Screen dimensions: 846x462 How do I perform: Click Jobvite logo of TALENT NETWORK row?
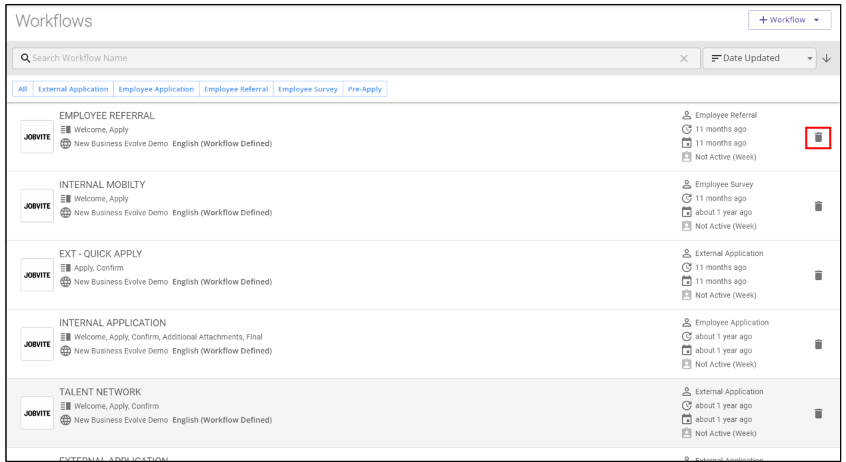37,413
